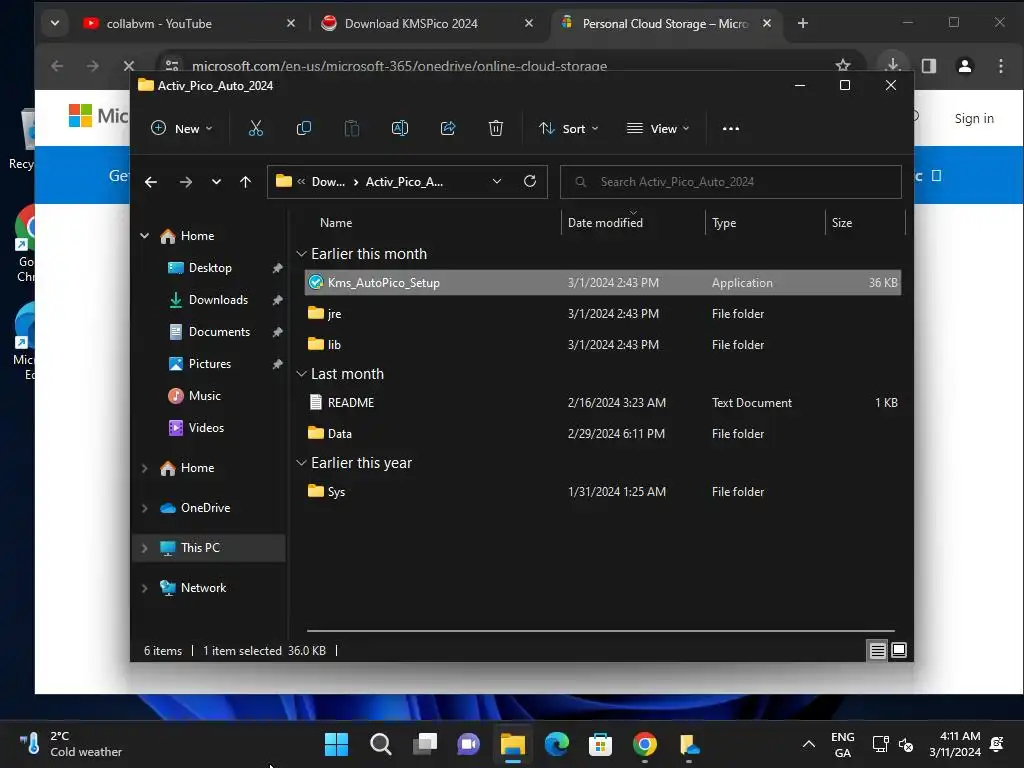This screenshot has width=1024, height=768.
Task: Open Chat from the taskbar
Action: pos(468,744)
